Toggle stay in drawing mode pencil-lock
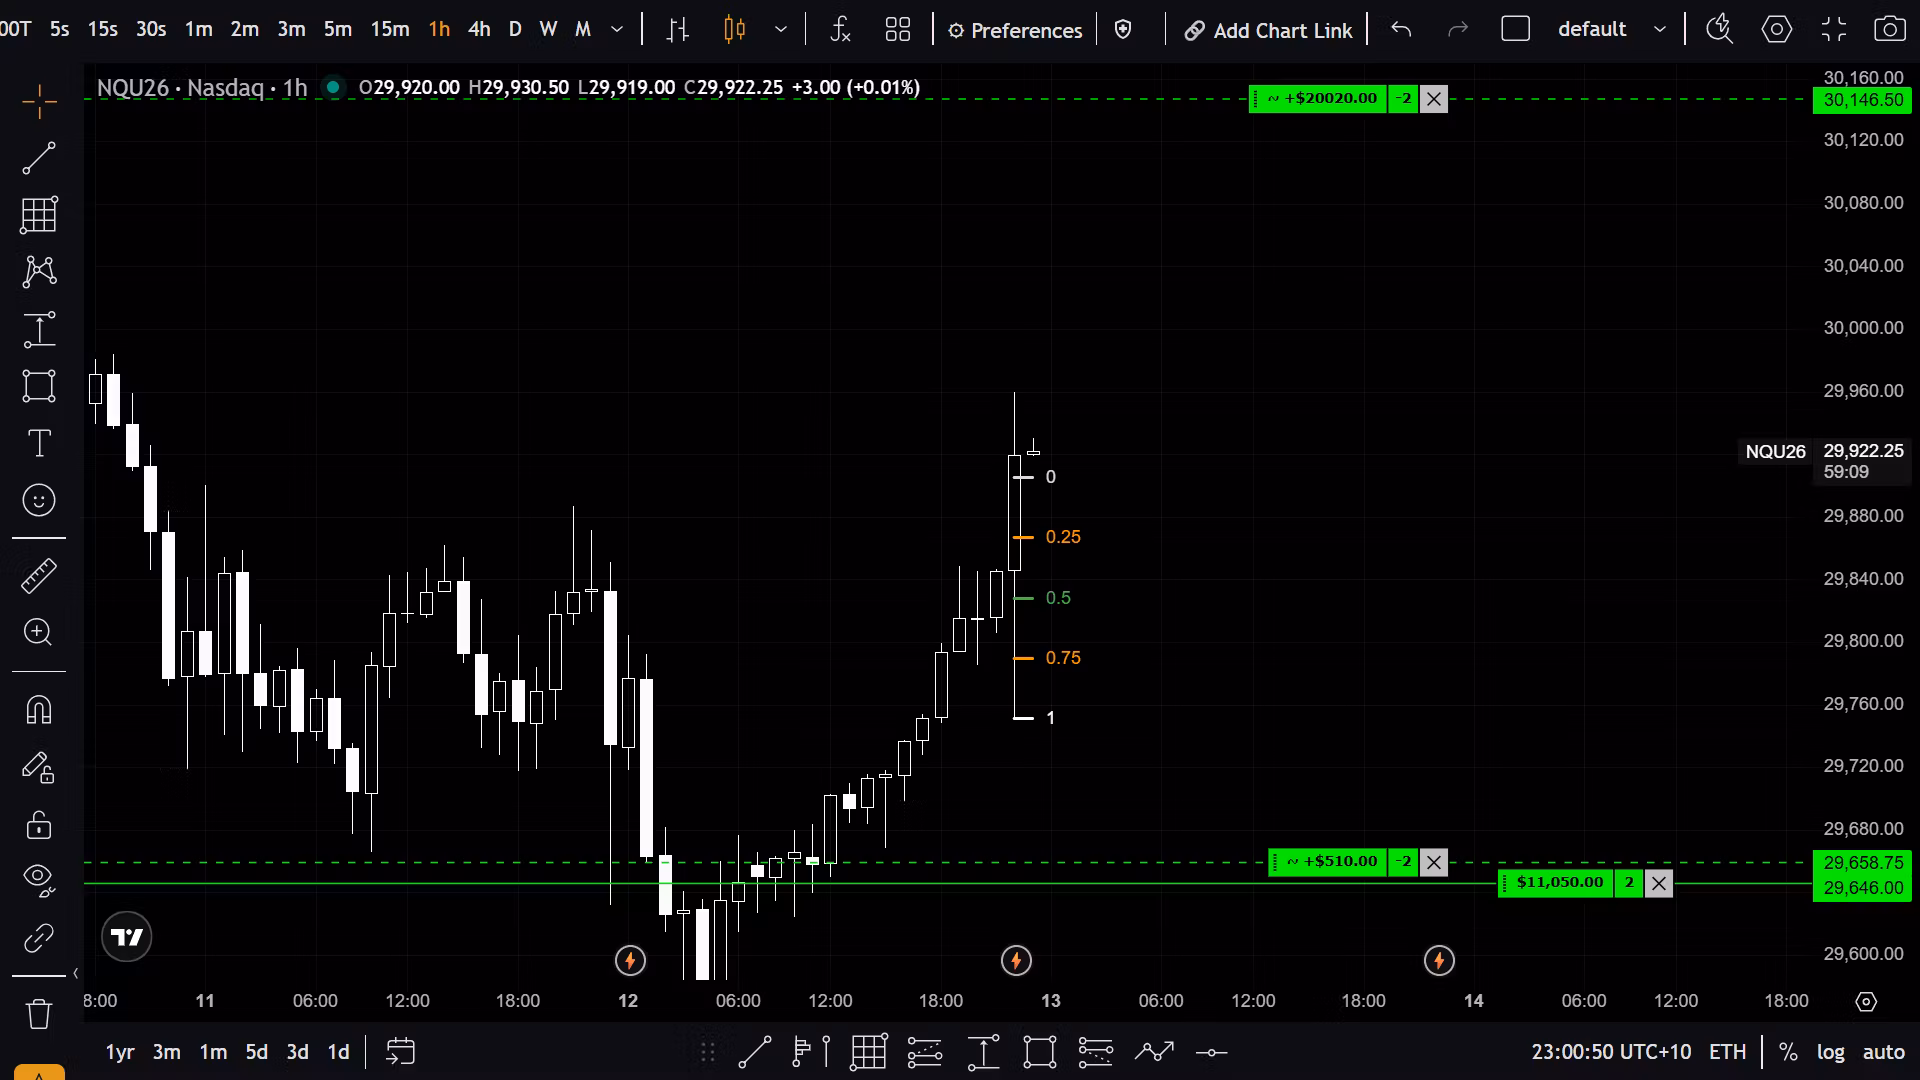The width and height of the screenshot is (1920, 1080). tap(39, 767)
